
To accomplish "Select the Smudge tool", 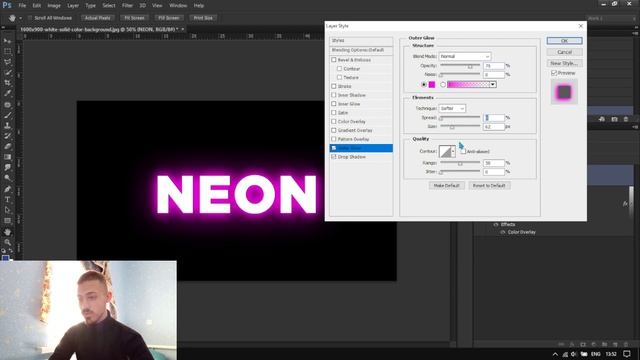I will click(x=7, y=168).
